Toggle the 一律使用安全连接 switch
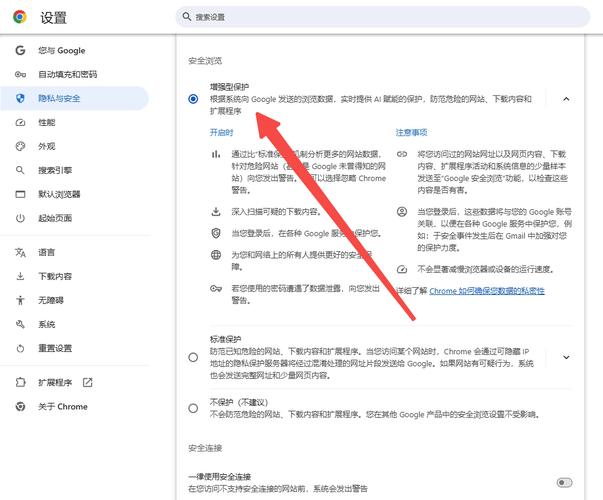 point(564,482)
